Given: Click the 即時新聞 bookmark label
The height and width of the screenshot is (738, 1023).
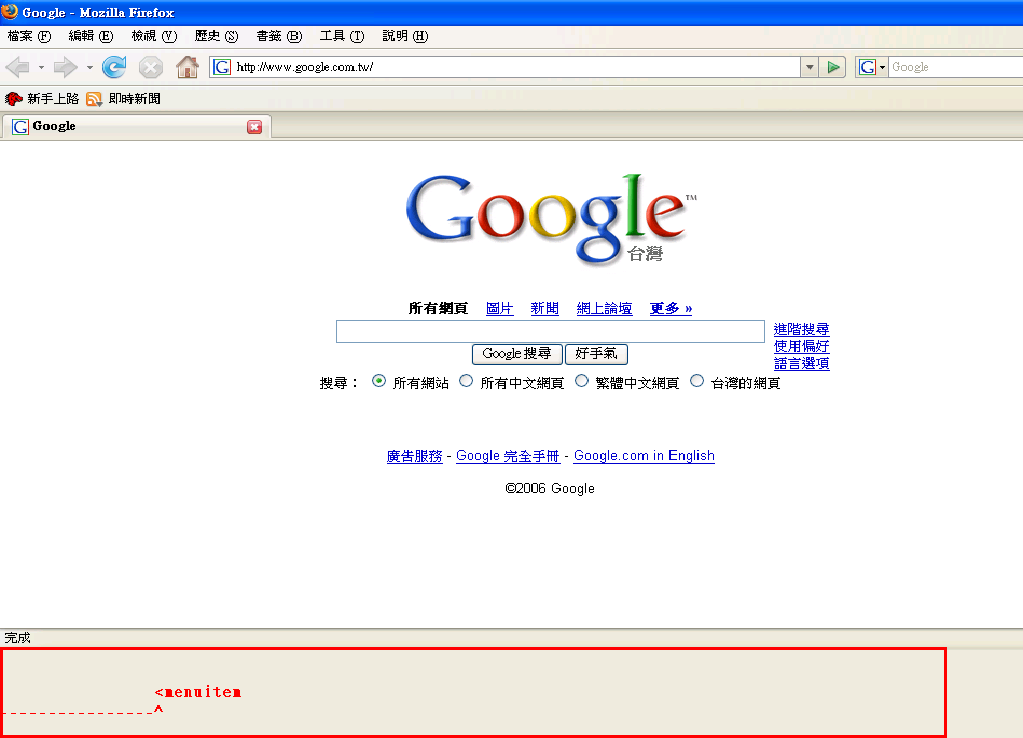Looking at the screenshot, I should click(x=134, y=99).
